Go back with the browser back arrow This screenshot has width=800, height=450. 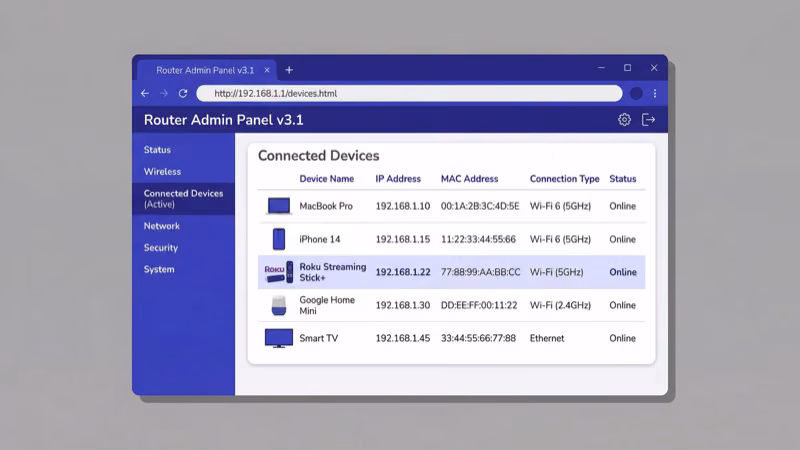(x=145, y=93)
